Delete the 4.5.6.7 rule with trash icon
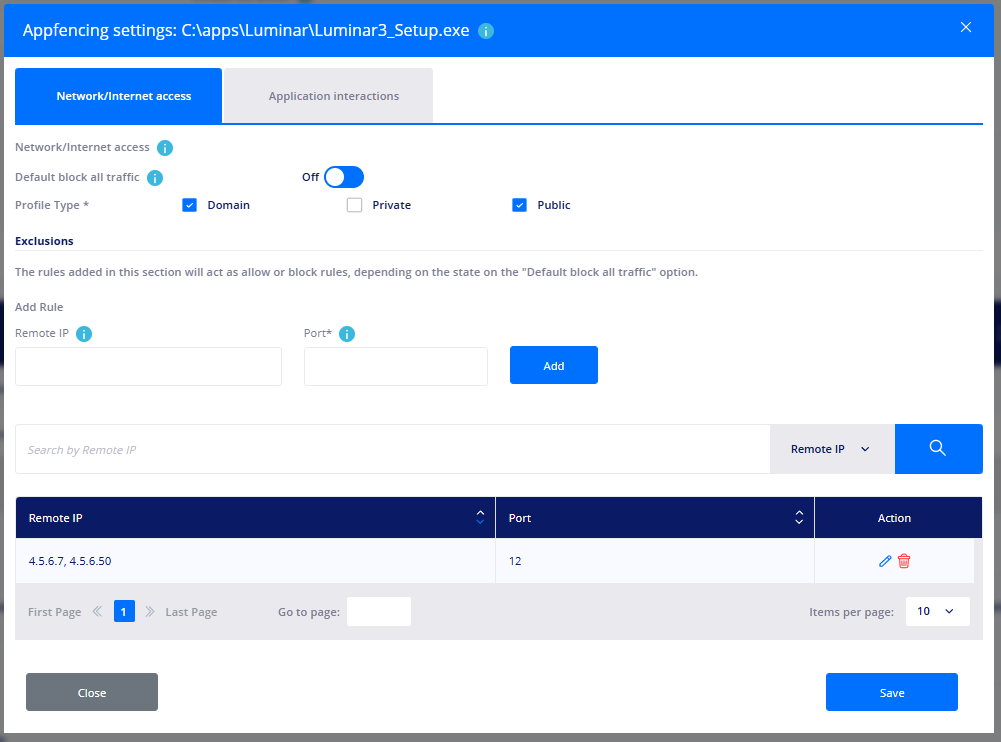The image size is (1001, 742). [904, 561]
